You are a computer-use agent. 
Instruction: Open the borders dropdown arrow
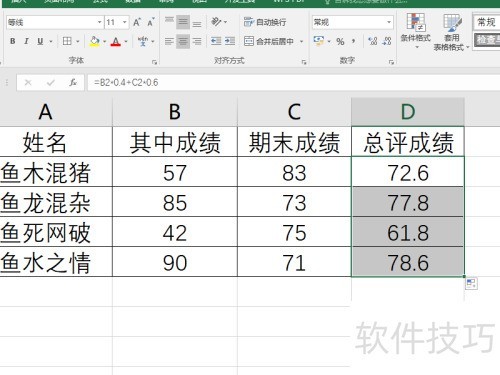[78, 41]
